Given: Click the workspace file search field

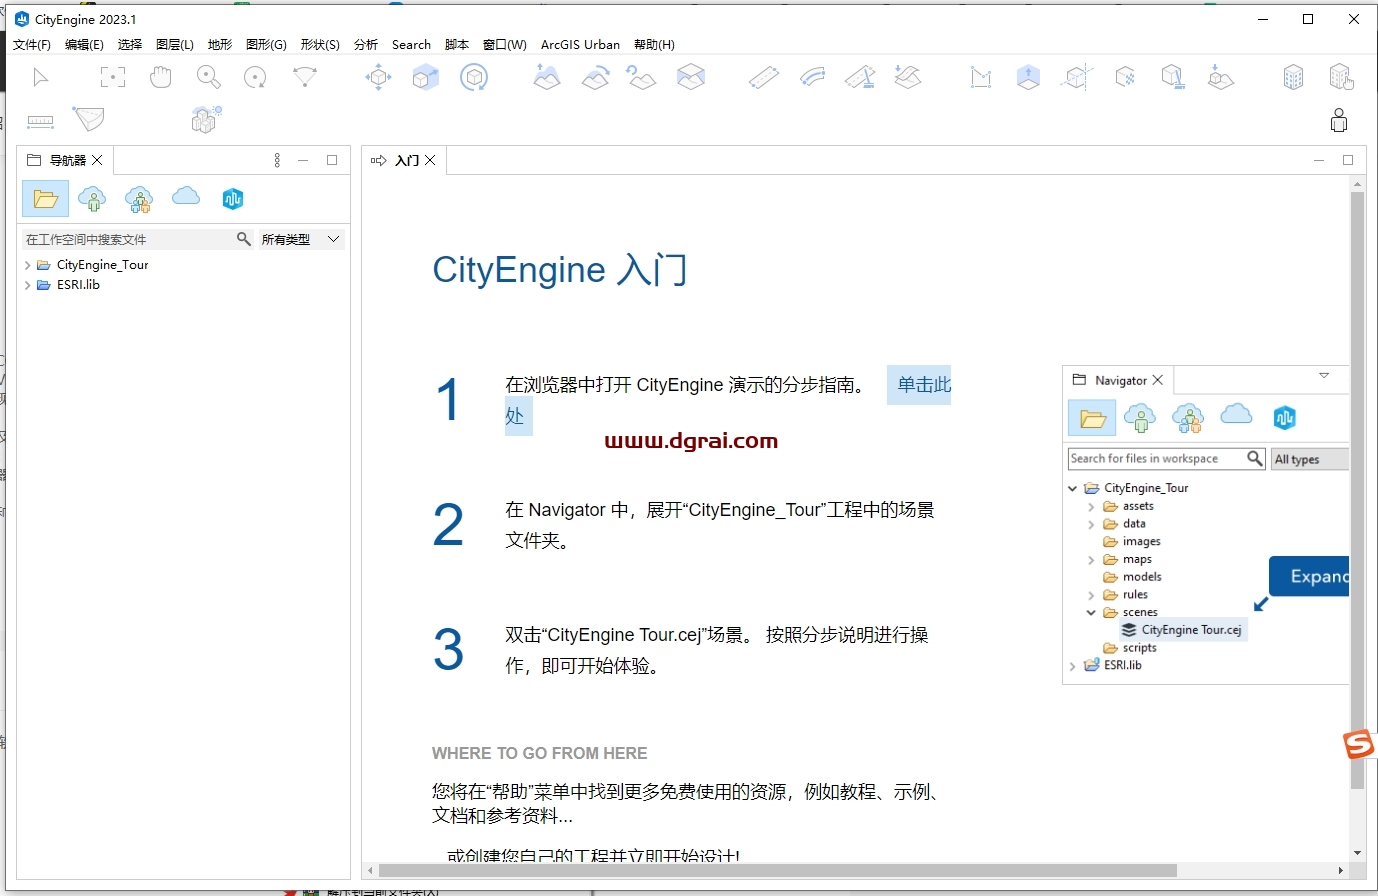Looking at the screenshot, I should [x=128, y=240].
